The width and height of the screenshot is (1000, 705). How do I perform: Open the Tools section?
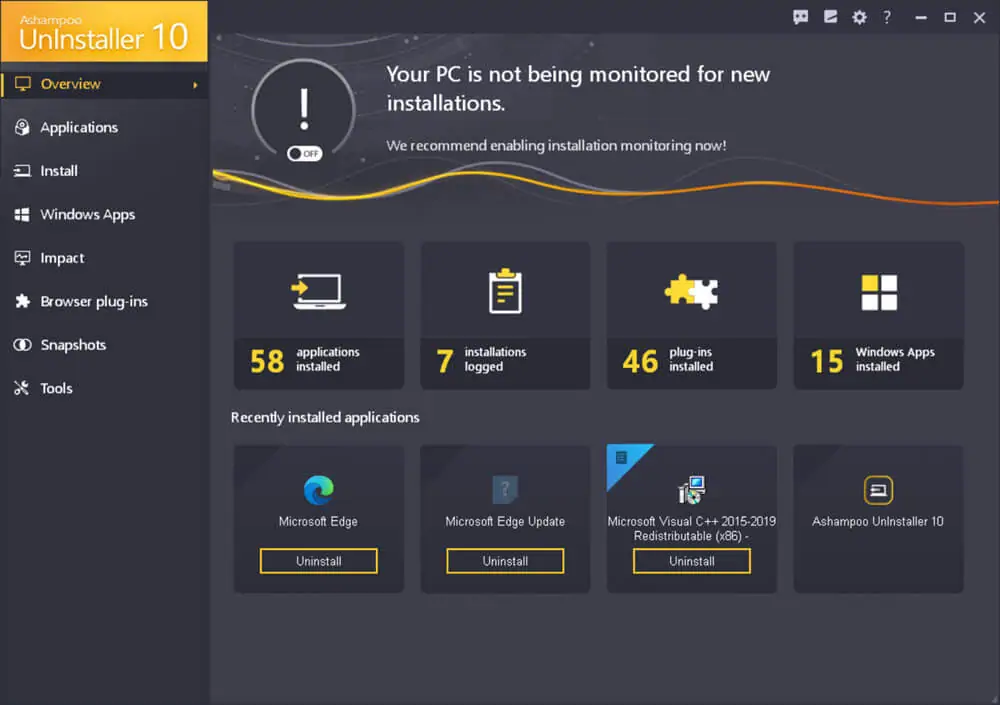[x=104, y=388]
